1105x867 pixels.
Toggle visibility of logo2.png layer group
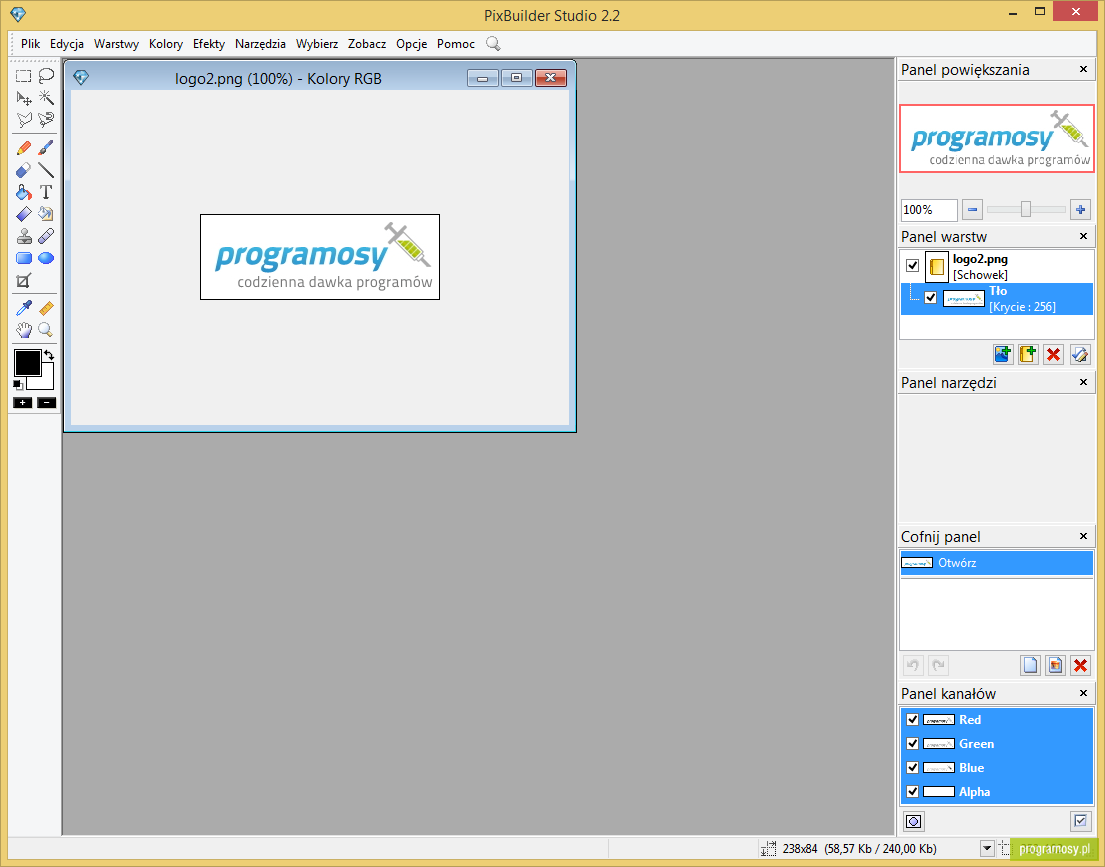[913, 266]
